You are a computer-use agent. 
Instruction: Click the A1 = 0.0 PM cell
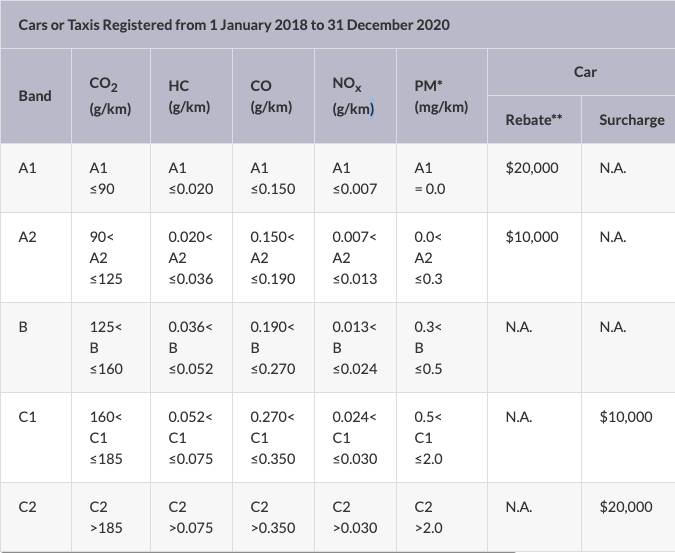[x=431, y=178]
